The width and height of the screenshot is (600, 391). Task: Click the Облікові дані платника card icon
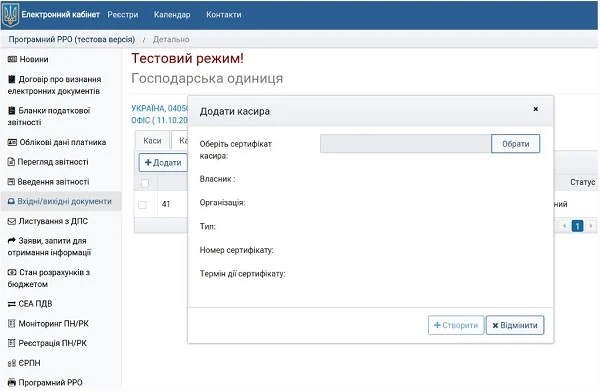click(x=12, y=142)
